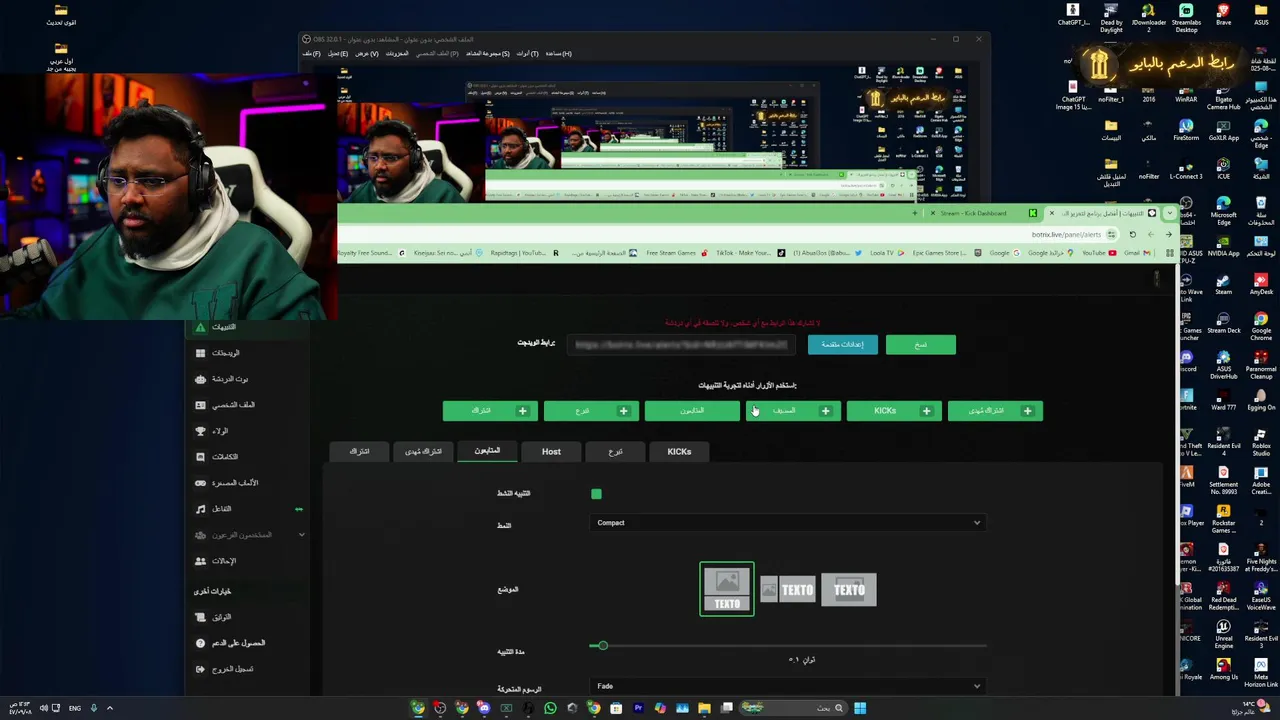This screenshot has width=1280, height=720.
Task: Toggle the active alert green checkbox
Action: point(596,494)
